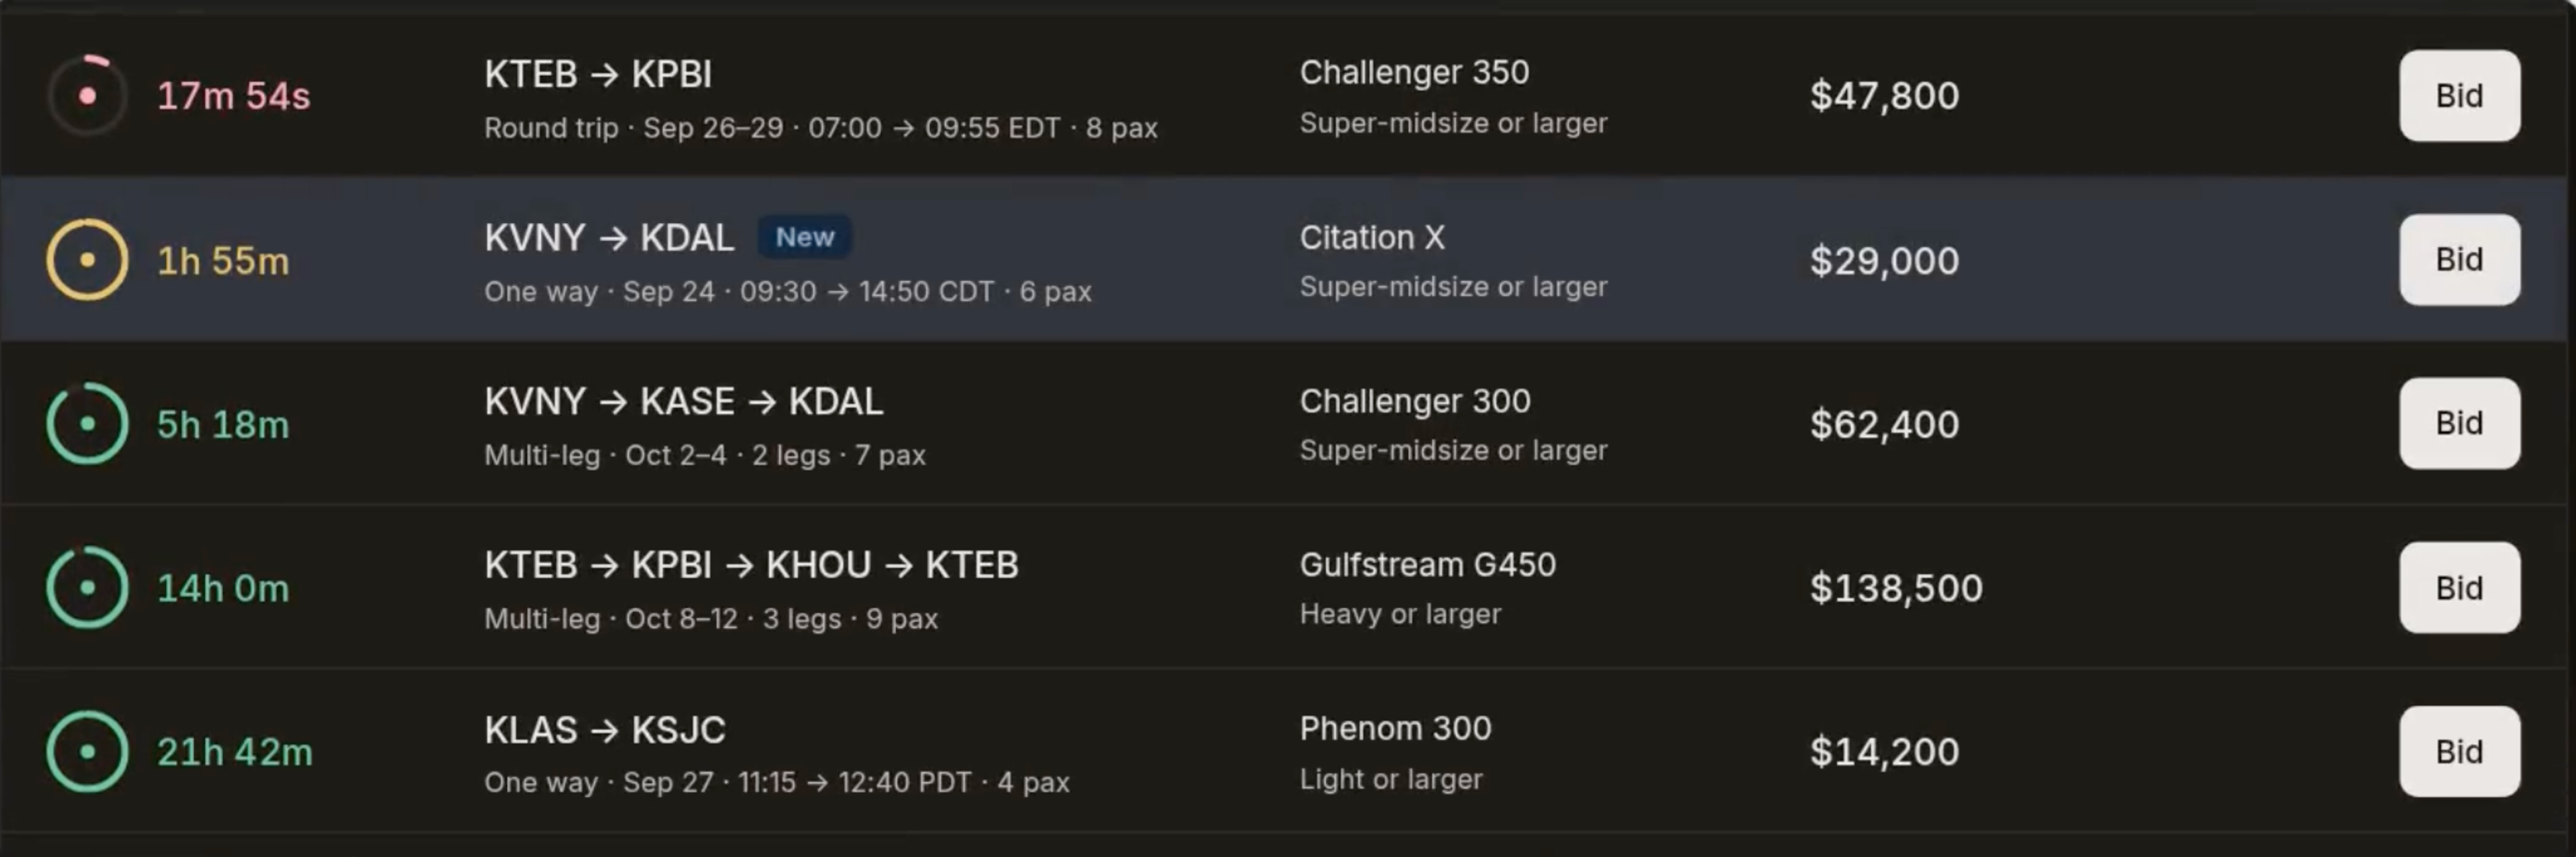Click the New badge beside KVNY → KDAL
Viewport: 2576px width, 857px height.
805,237
